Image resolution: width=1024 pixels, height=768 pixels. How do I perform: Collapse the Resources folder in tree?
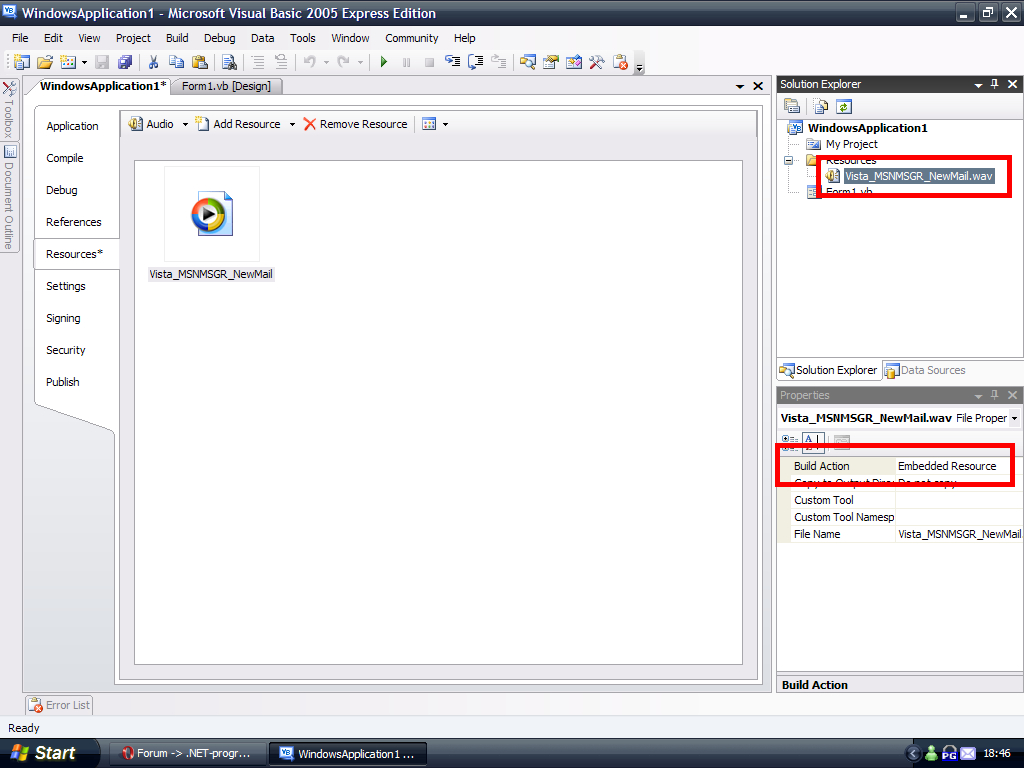788,160
